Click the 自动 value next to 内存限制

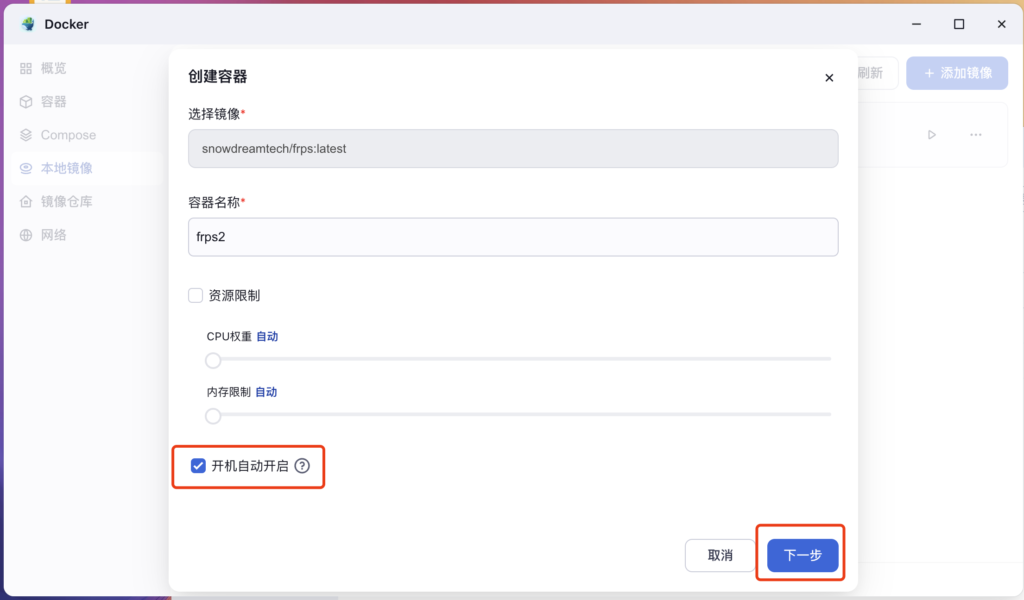tap(266, 392)
